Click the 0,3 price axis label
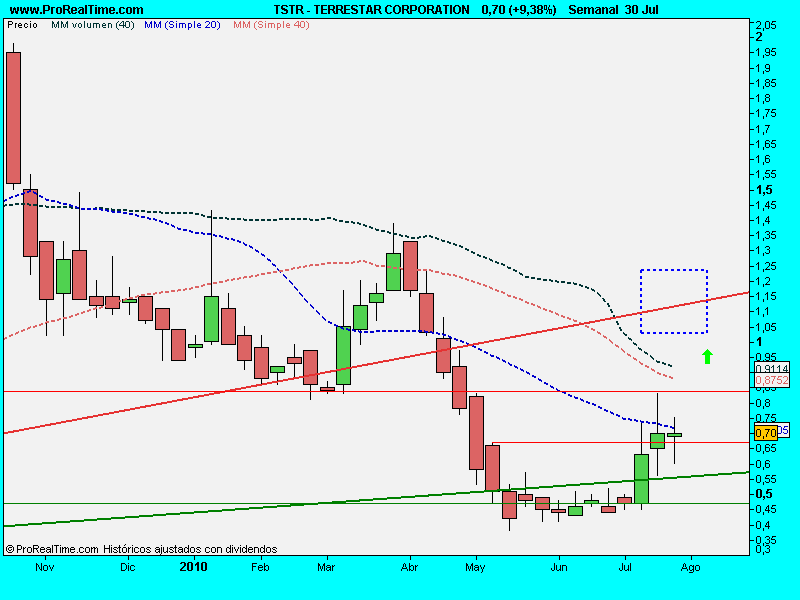The height and width of the screenshot is (600, 800). (764, 549)
